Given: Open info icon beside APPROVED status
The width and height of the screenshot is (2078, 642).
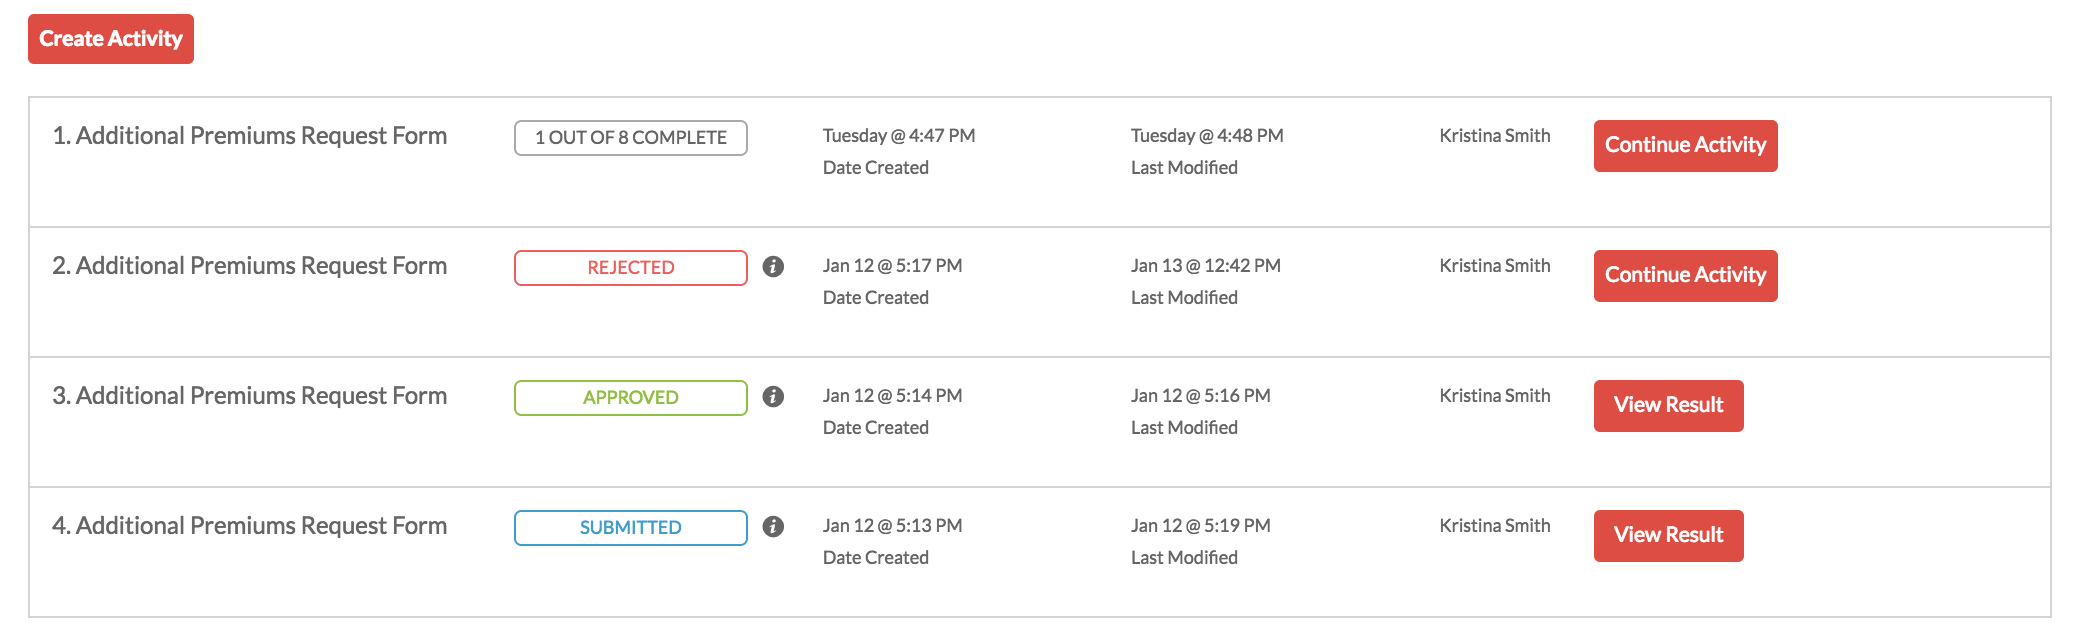Looking at the screenshot, I should 773,397.
